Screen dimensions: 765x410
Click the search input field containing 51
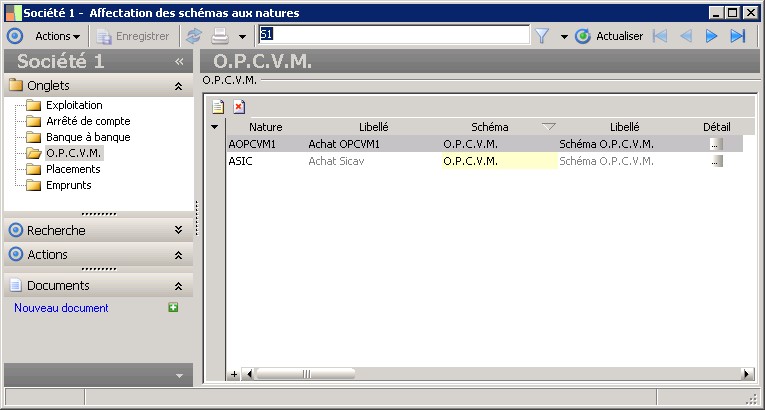tap(394, 35)
